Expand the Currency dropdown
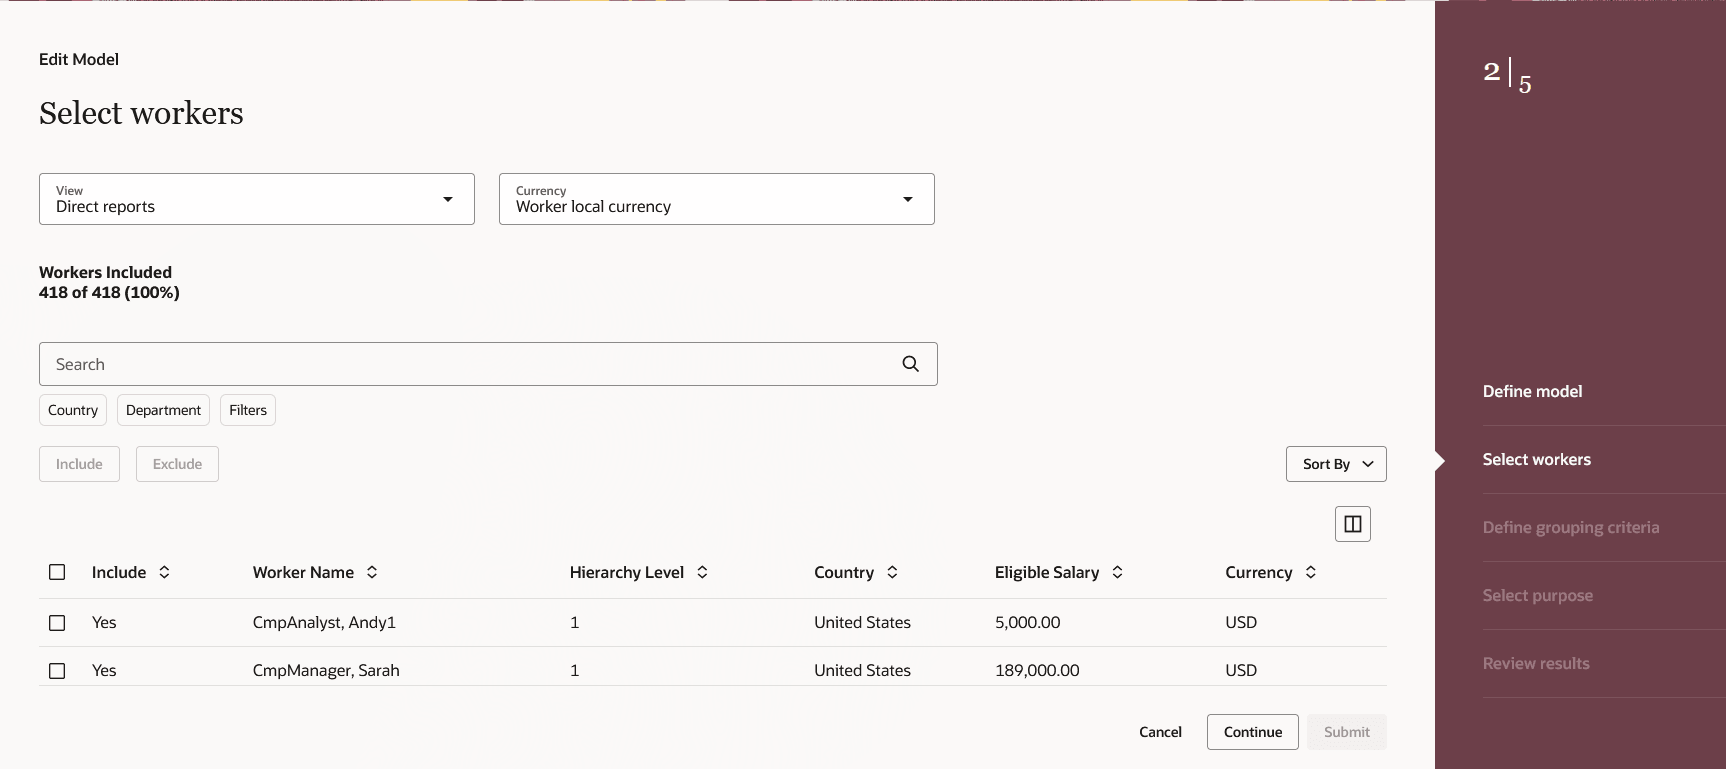 tap(716, 199)
